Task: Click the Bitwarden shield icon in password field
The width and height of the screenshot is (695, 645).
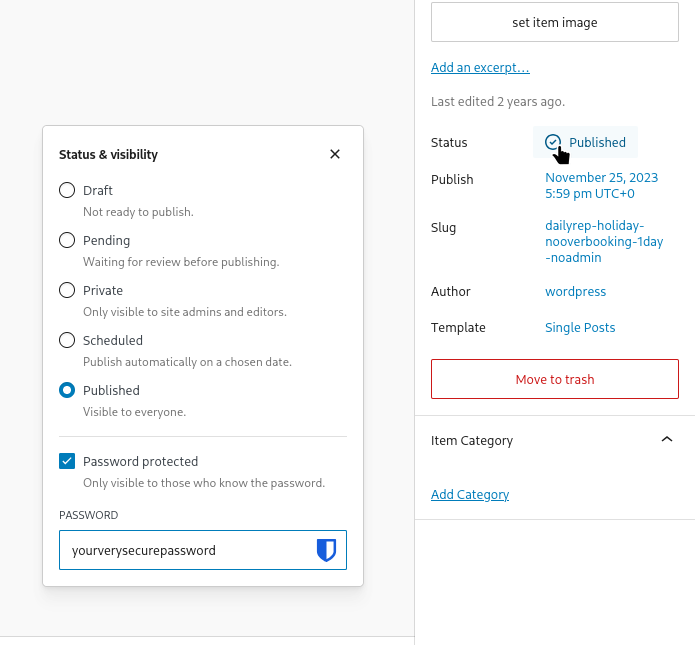Action: coord(326,550)
